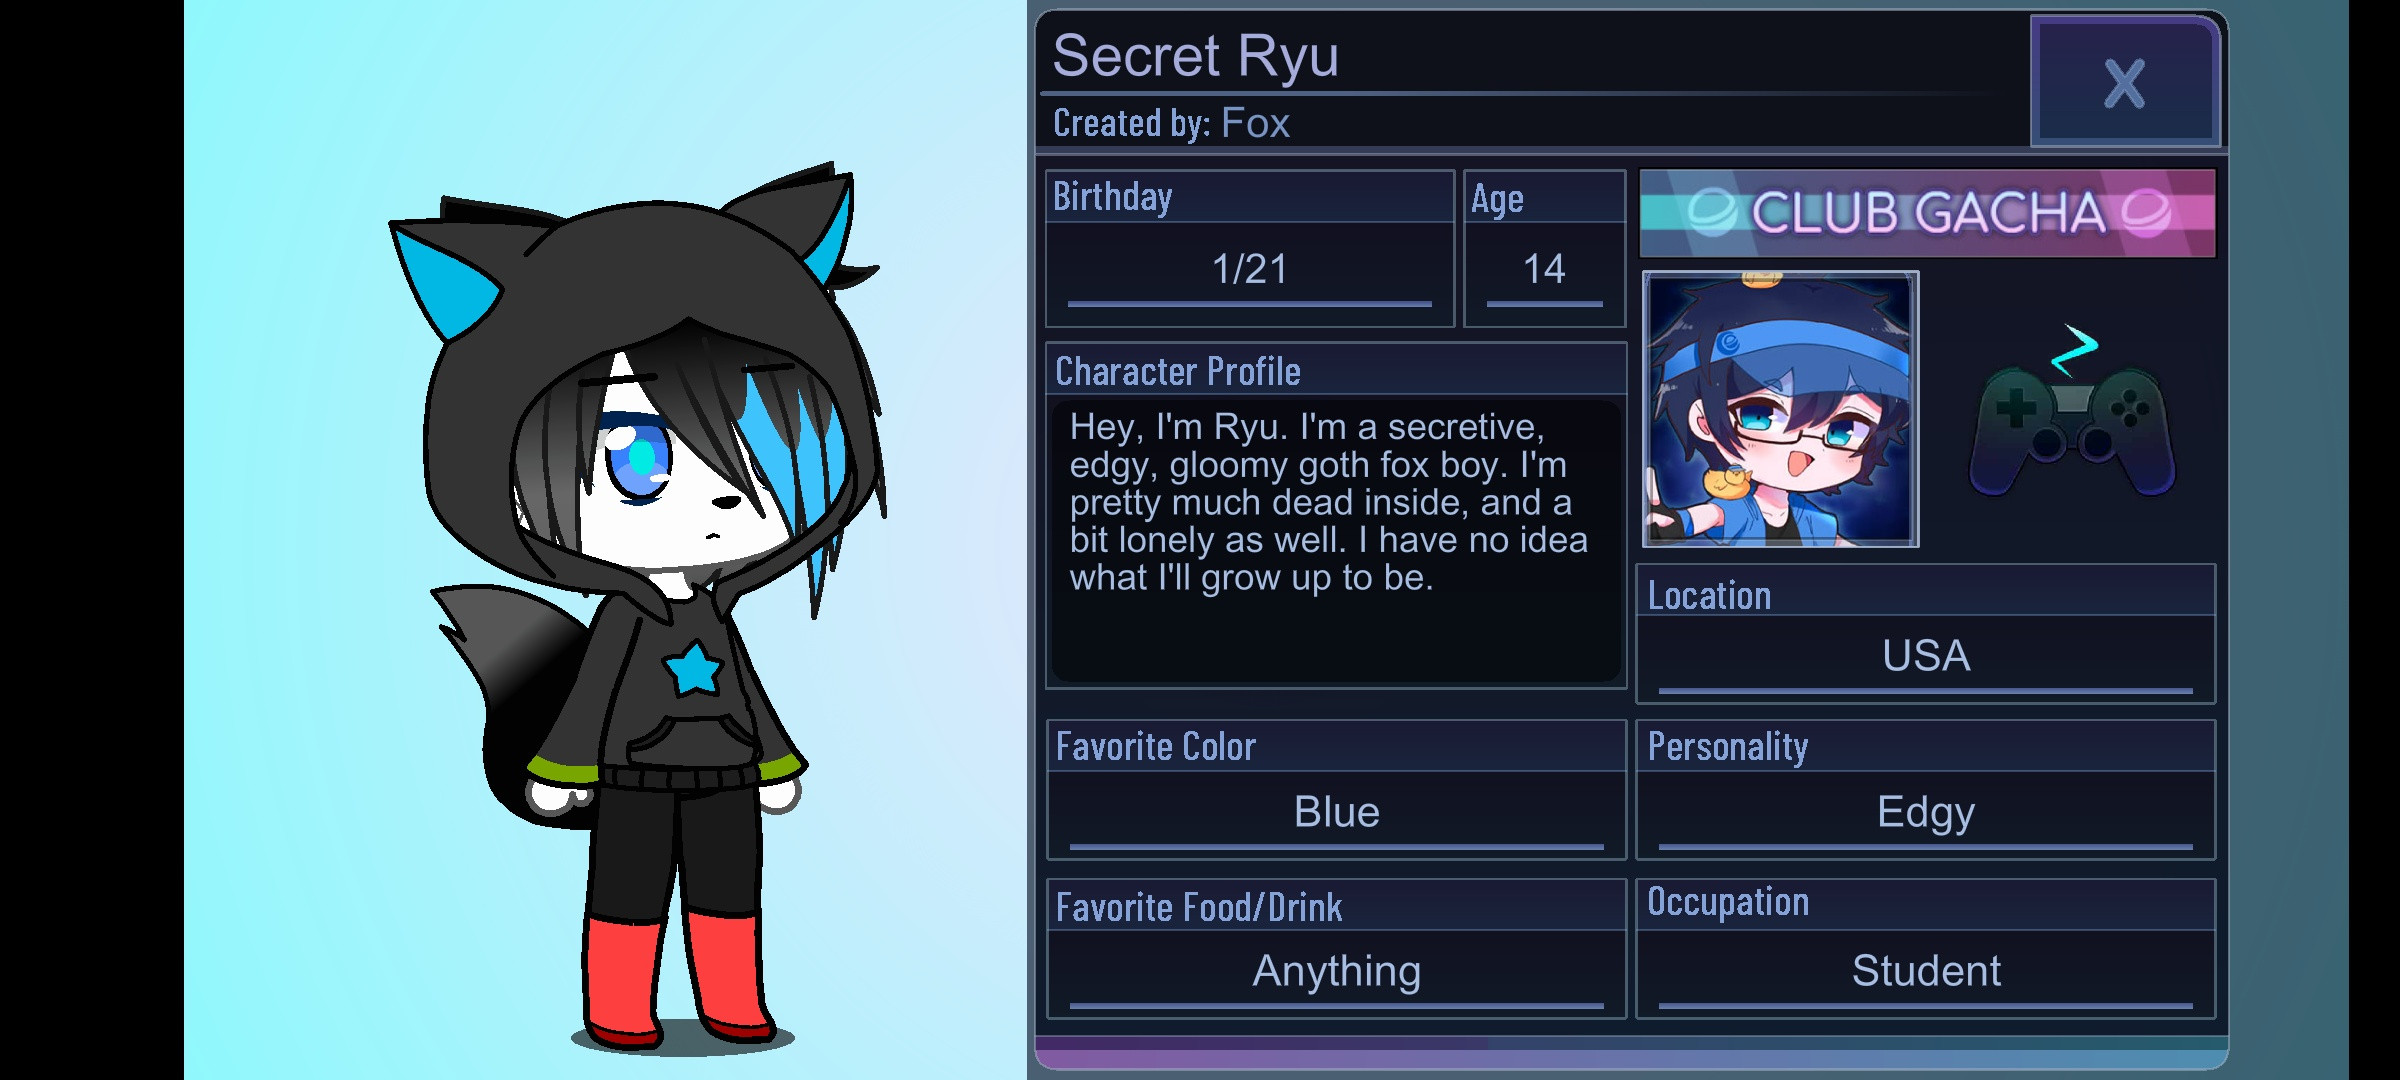Open the Club Gacha banner
Image resolution: width=2400 pixels, height=1080 pixels.
(x=1928, y=213)
